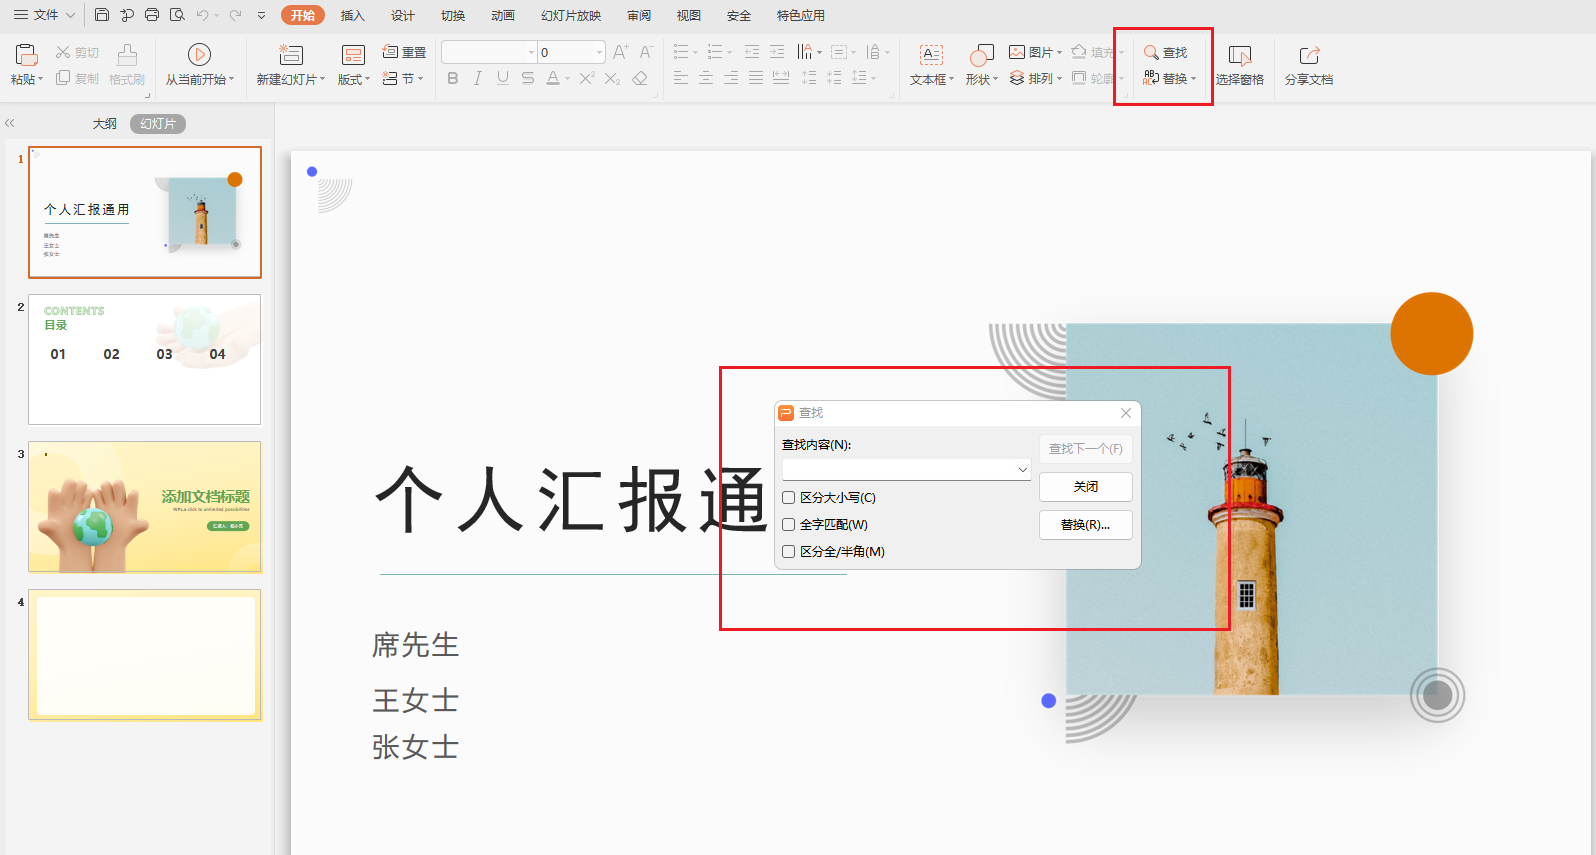Image resolution: width=1596 pixels, height=855 pixels.
Task: Open the File (文件) menu dropdown
Action: point(45,15)
